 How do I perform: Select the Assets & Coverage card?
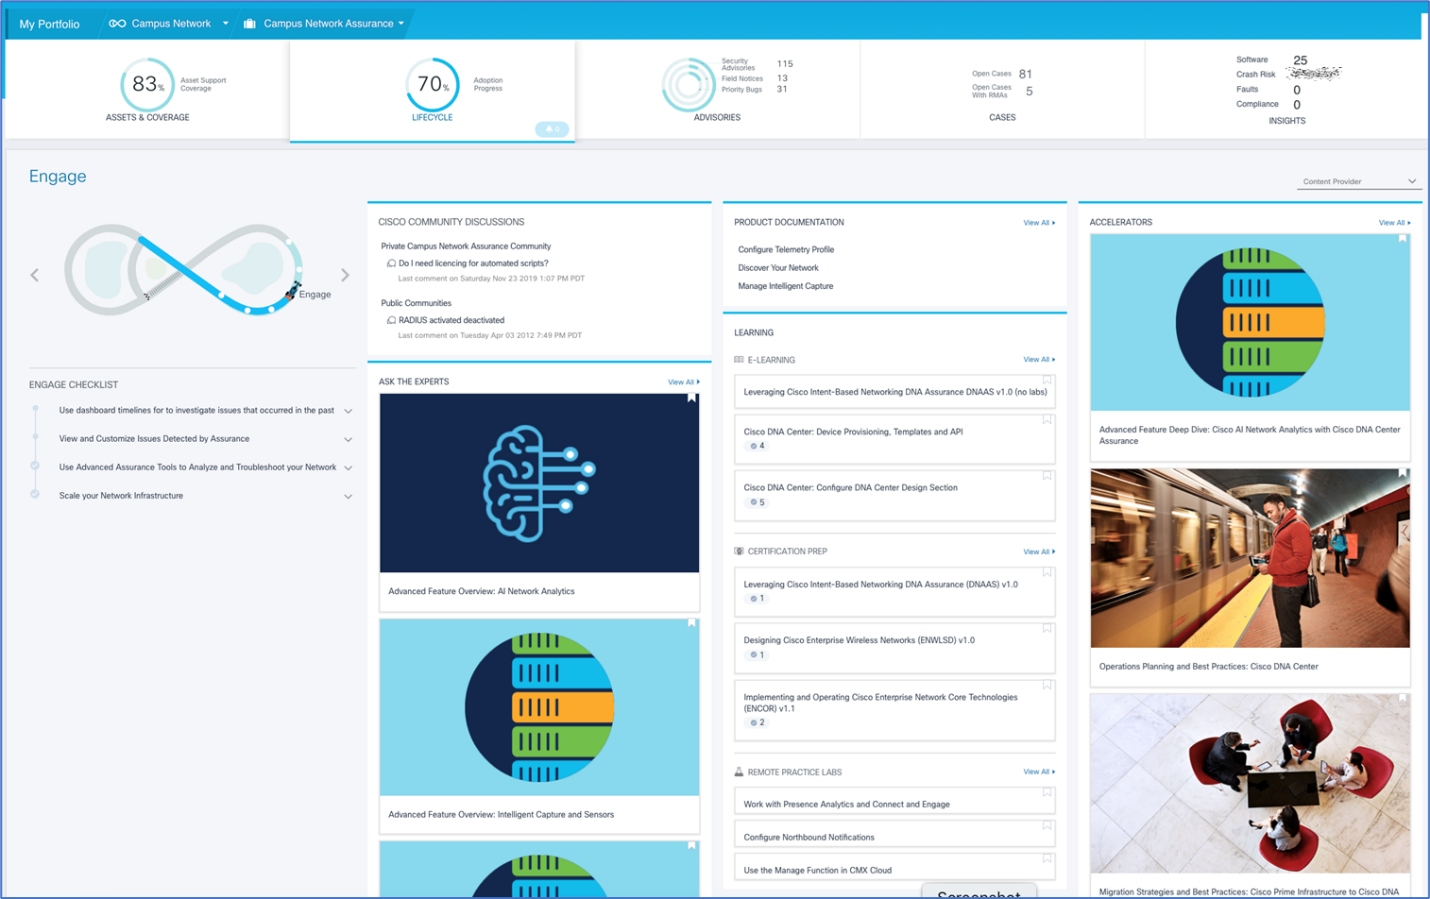[148, 89]
